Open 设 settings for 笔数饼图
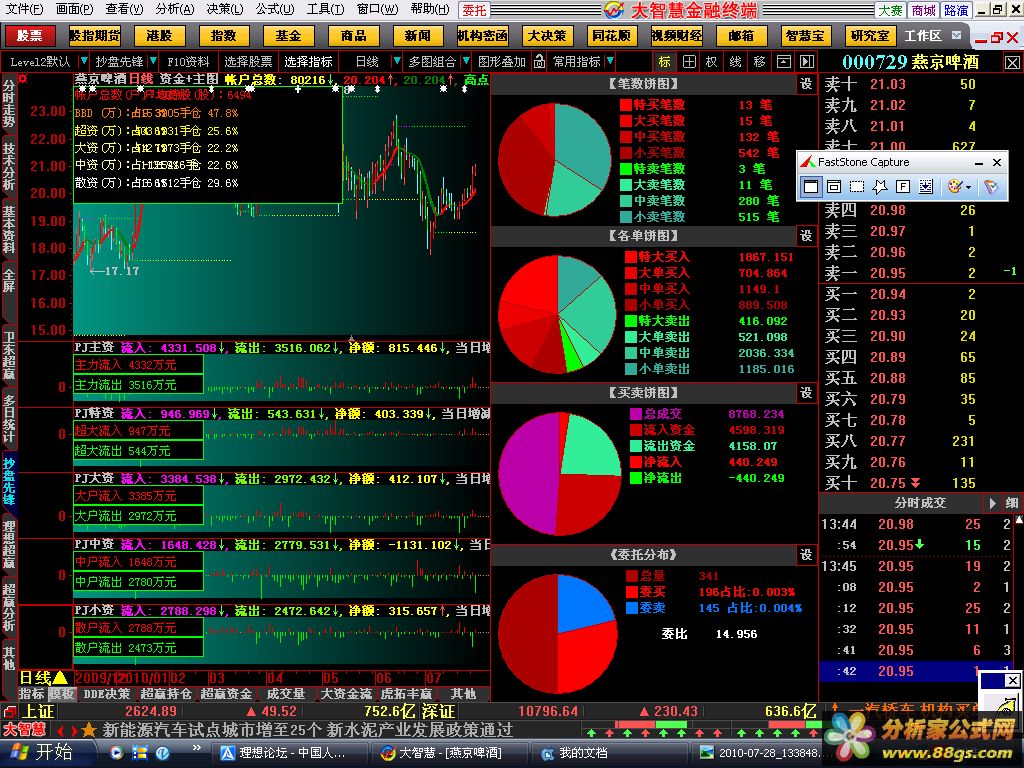This screenshot has width=1024, height=768. click(806, 84)
